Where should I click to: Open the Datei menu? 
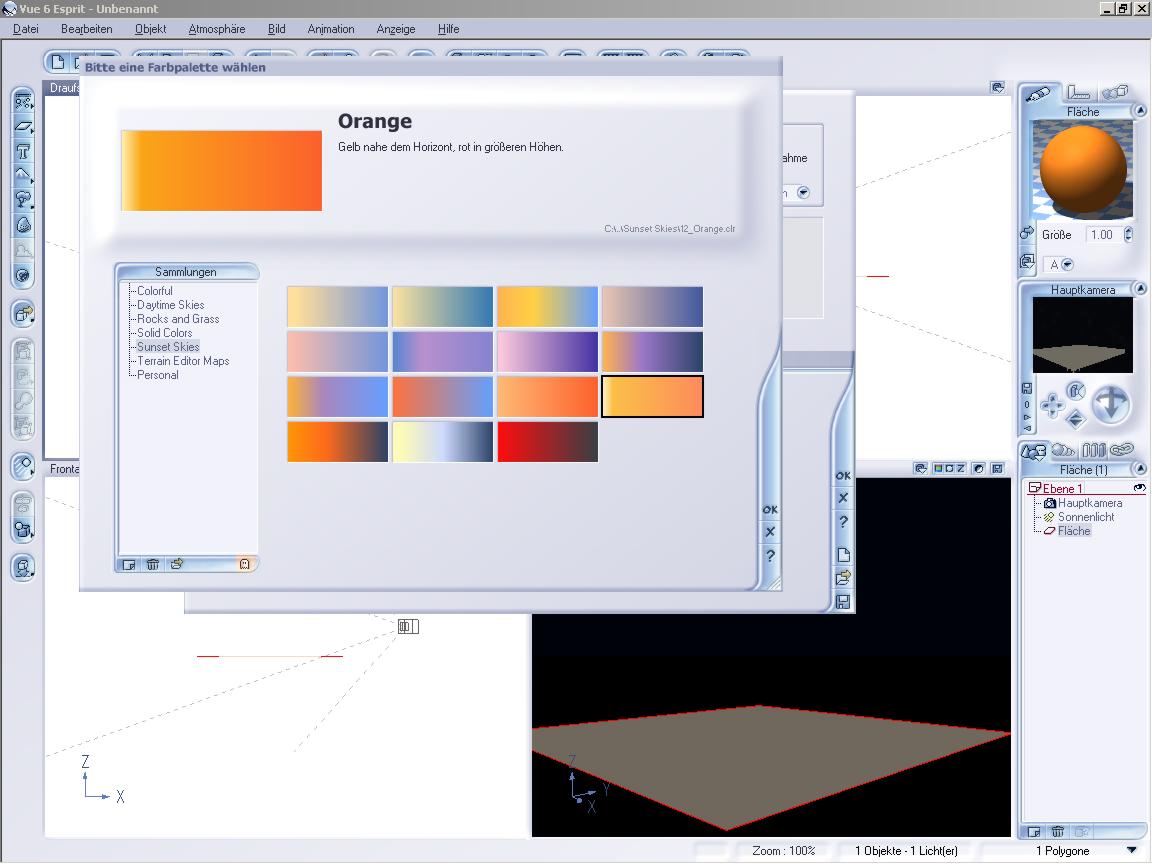26,29
